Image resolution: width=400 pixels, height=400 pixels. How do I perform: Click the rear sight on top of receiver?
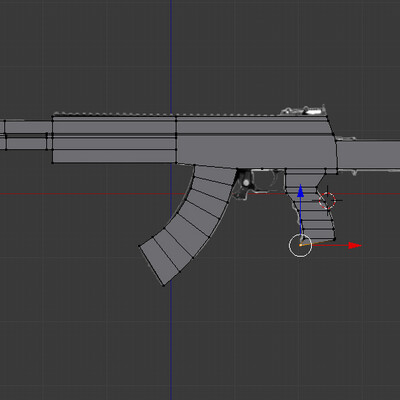click(304, 110)
